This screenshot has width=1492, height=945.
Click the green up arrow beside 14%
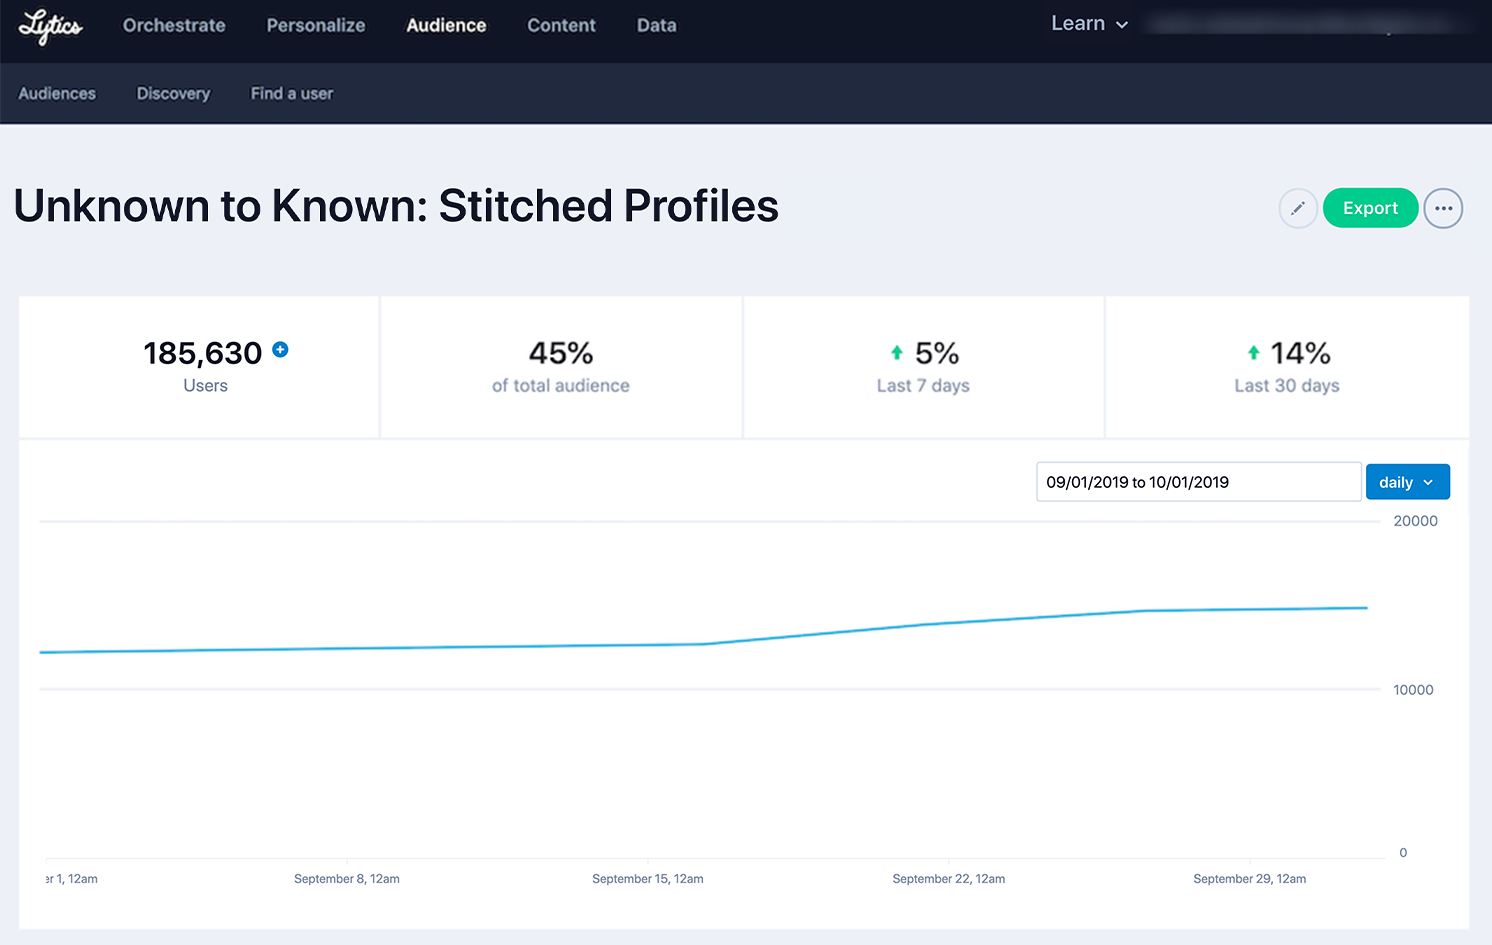[x=1253, y=351]
